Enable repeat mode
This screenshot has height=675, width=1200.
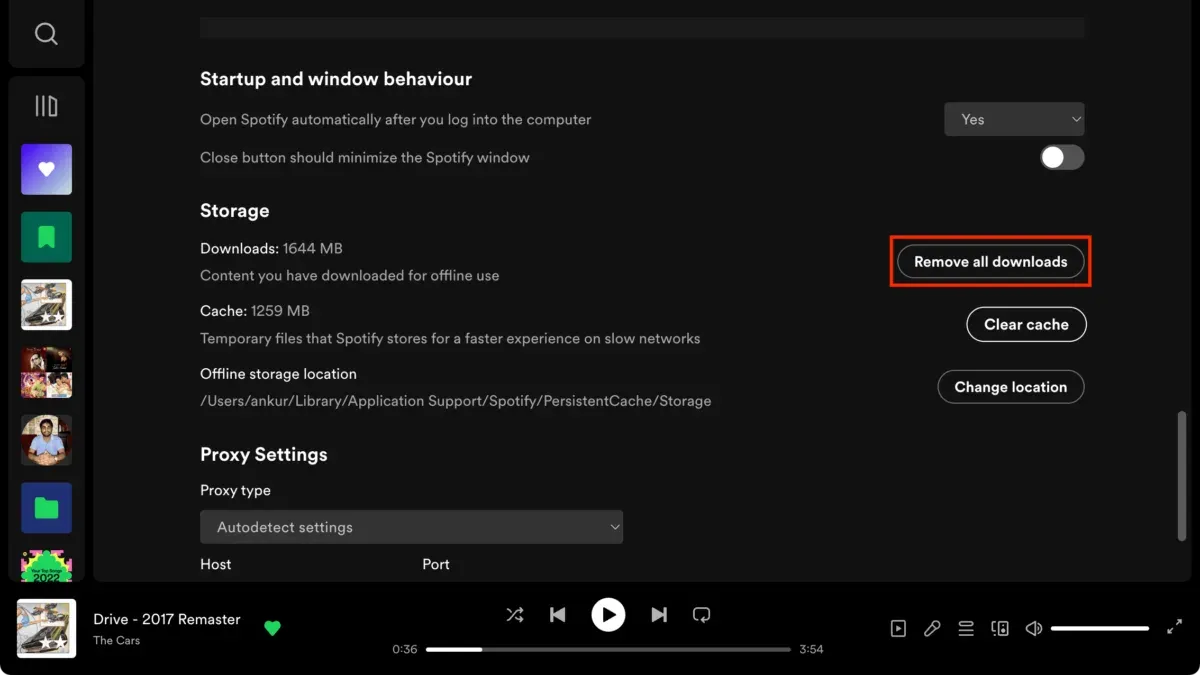click(x=702, y=615)
